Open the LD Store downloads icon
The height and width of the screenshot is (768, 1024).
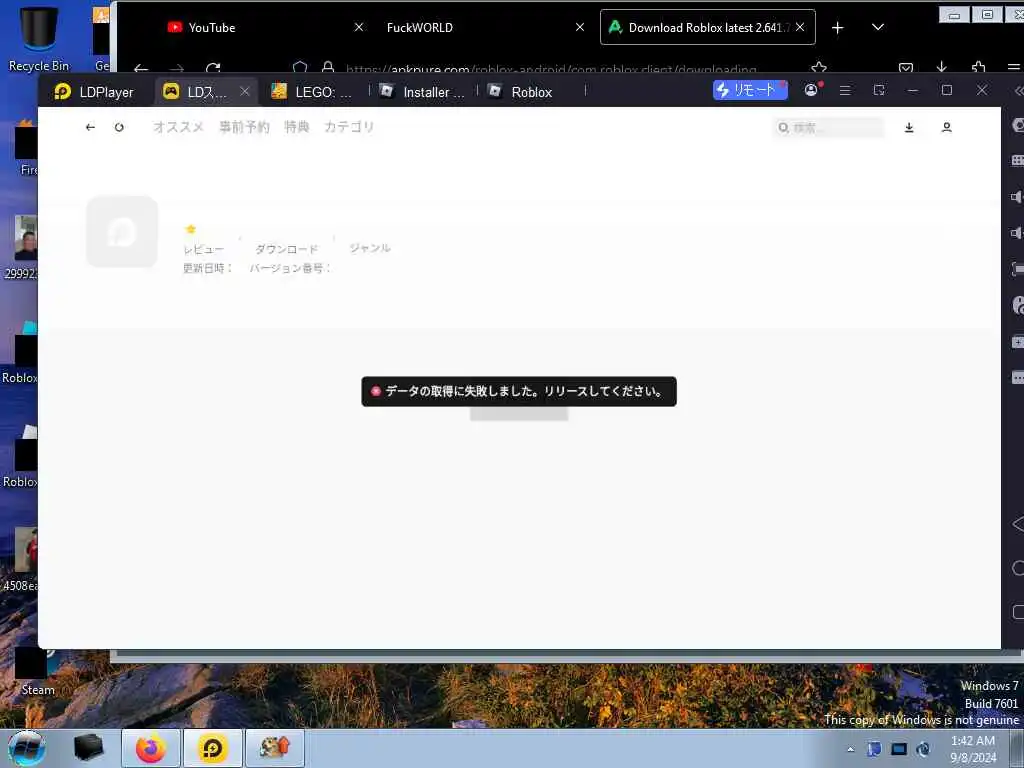coord(909,127)
